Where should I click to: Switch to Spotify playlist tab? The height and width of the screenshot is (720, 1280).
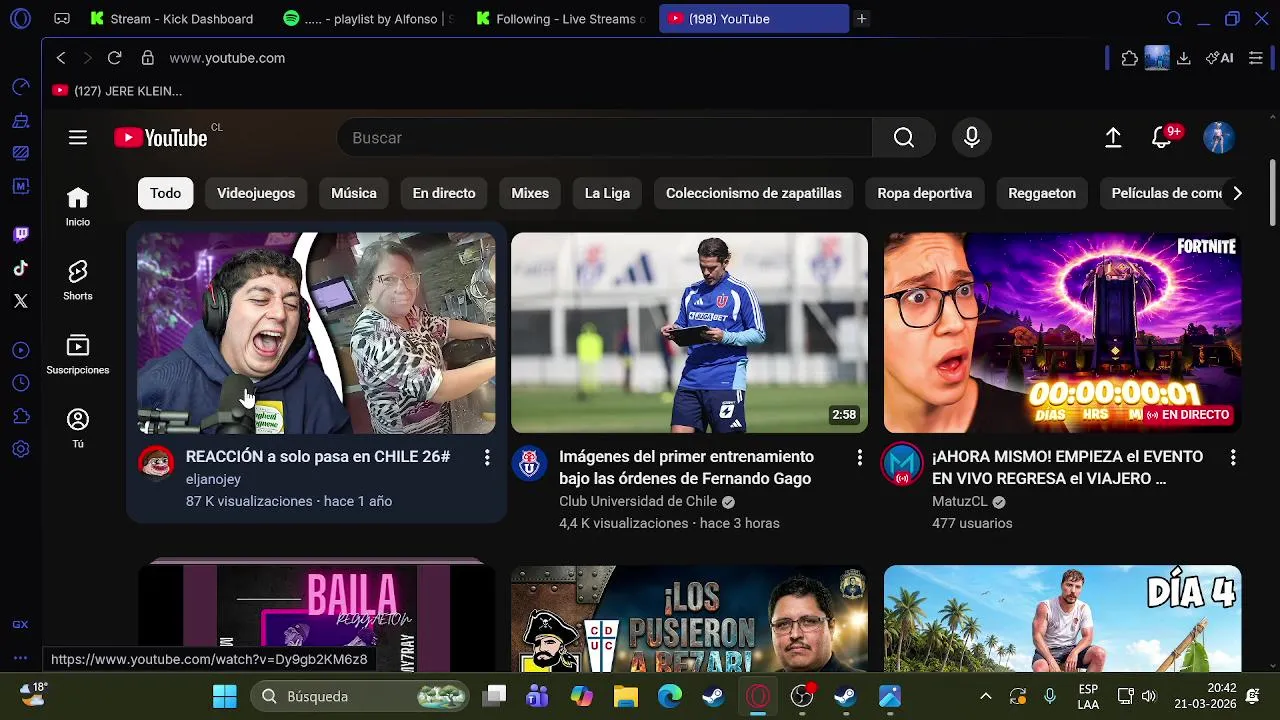coord(368,19)
